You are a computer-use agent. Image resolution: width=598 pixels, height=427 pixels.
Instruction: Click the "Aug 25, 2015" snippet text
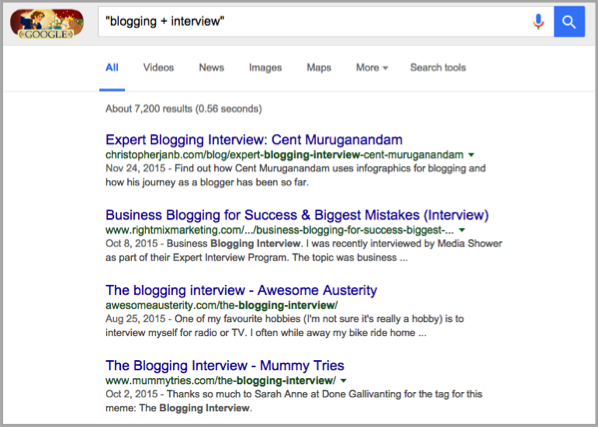(135, 319)
